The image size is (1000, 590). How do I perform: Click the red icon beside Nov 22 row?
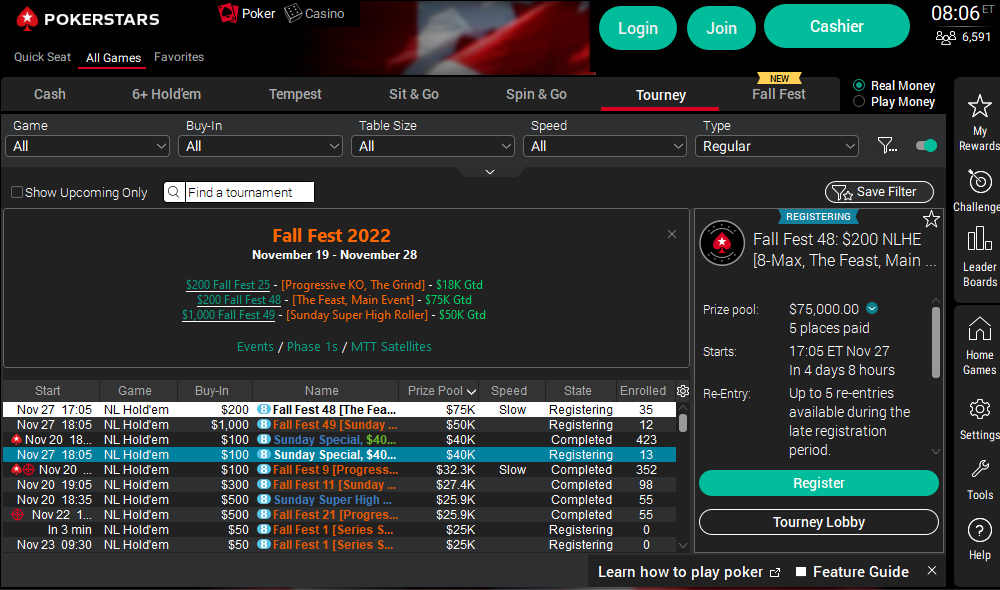[17, 515]
